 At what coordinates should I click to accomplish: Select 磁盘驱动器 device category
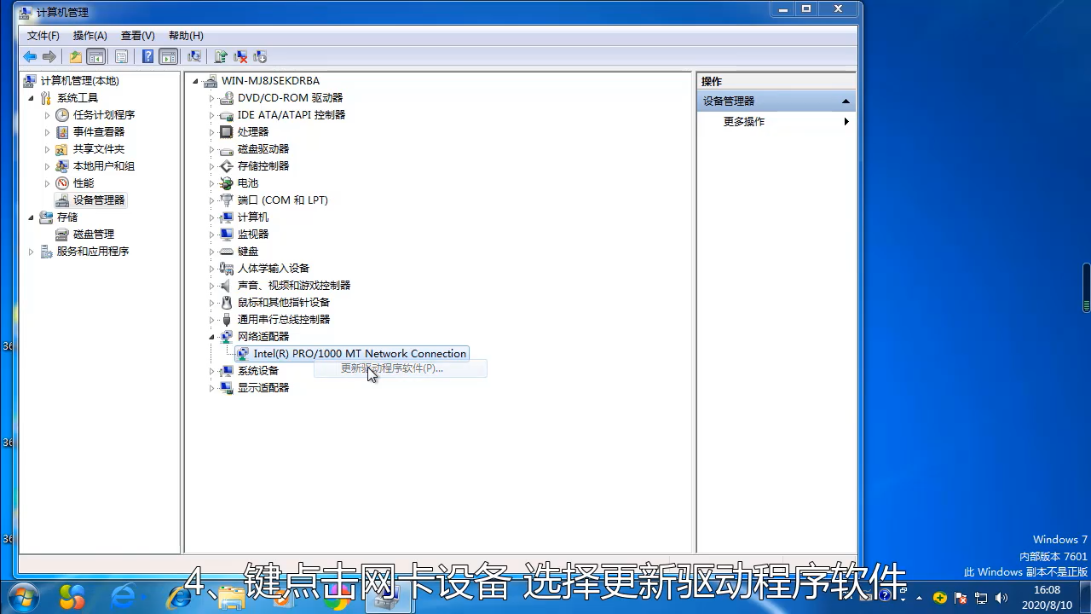(x=263, y=149)
